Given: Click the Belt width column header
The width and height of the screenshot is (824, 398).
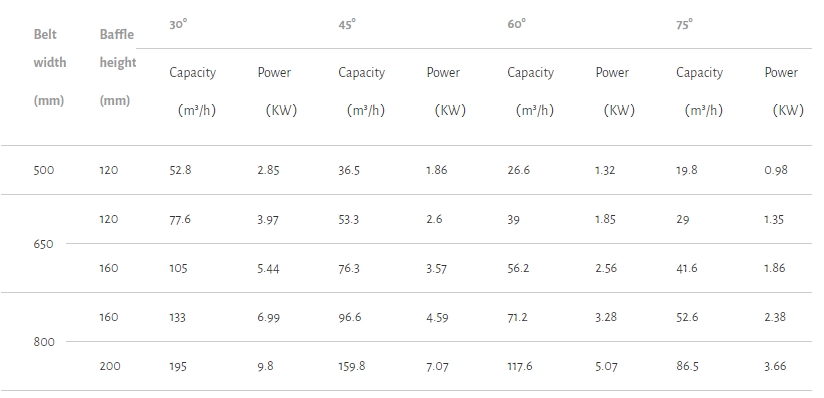Looking at the screenshot, I should (50, 67).
